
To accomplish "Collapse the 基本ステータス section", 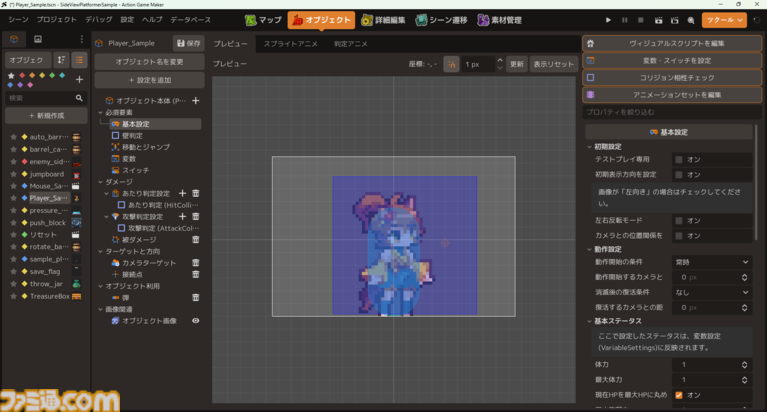I will click(x=589, y=321).
